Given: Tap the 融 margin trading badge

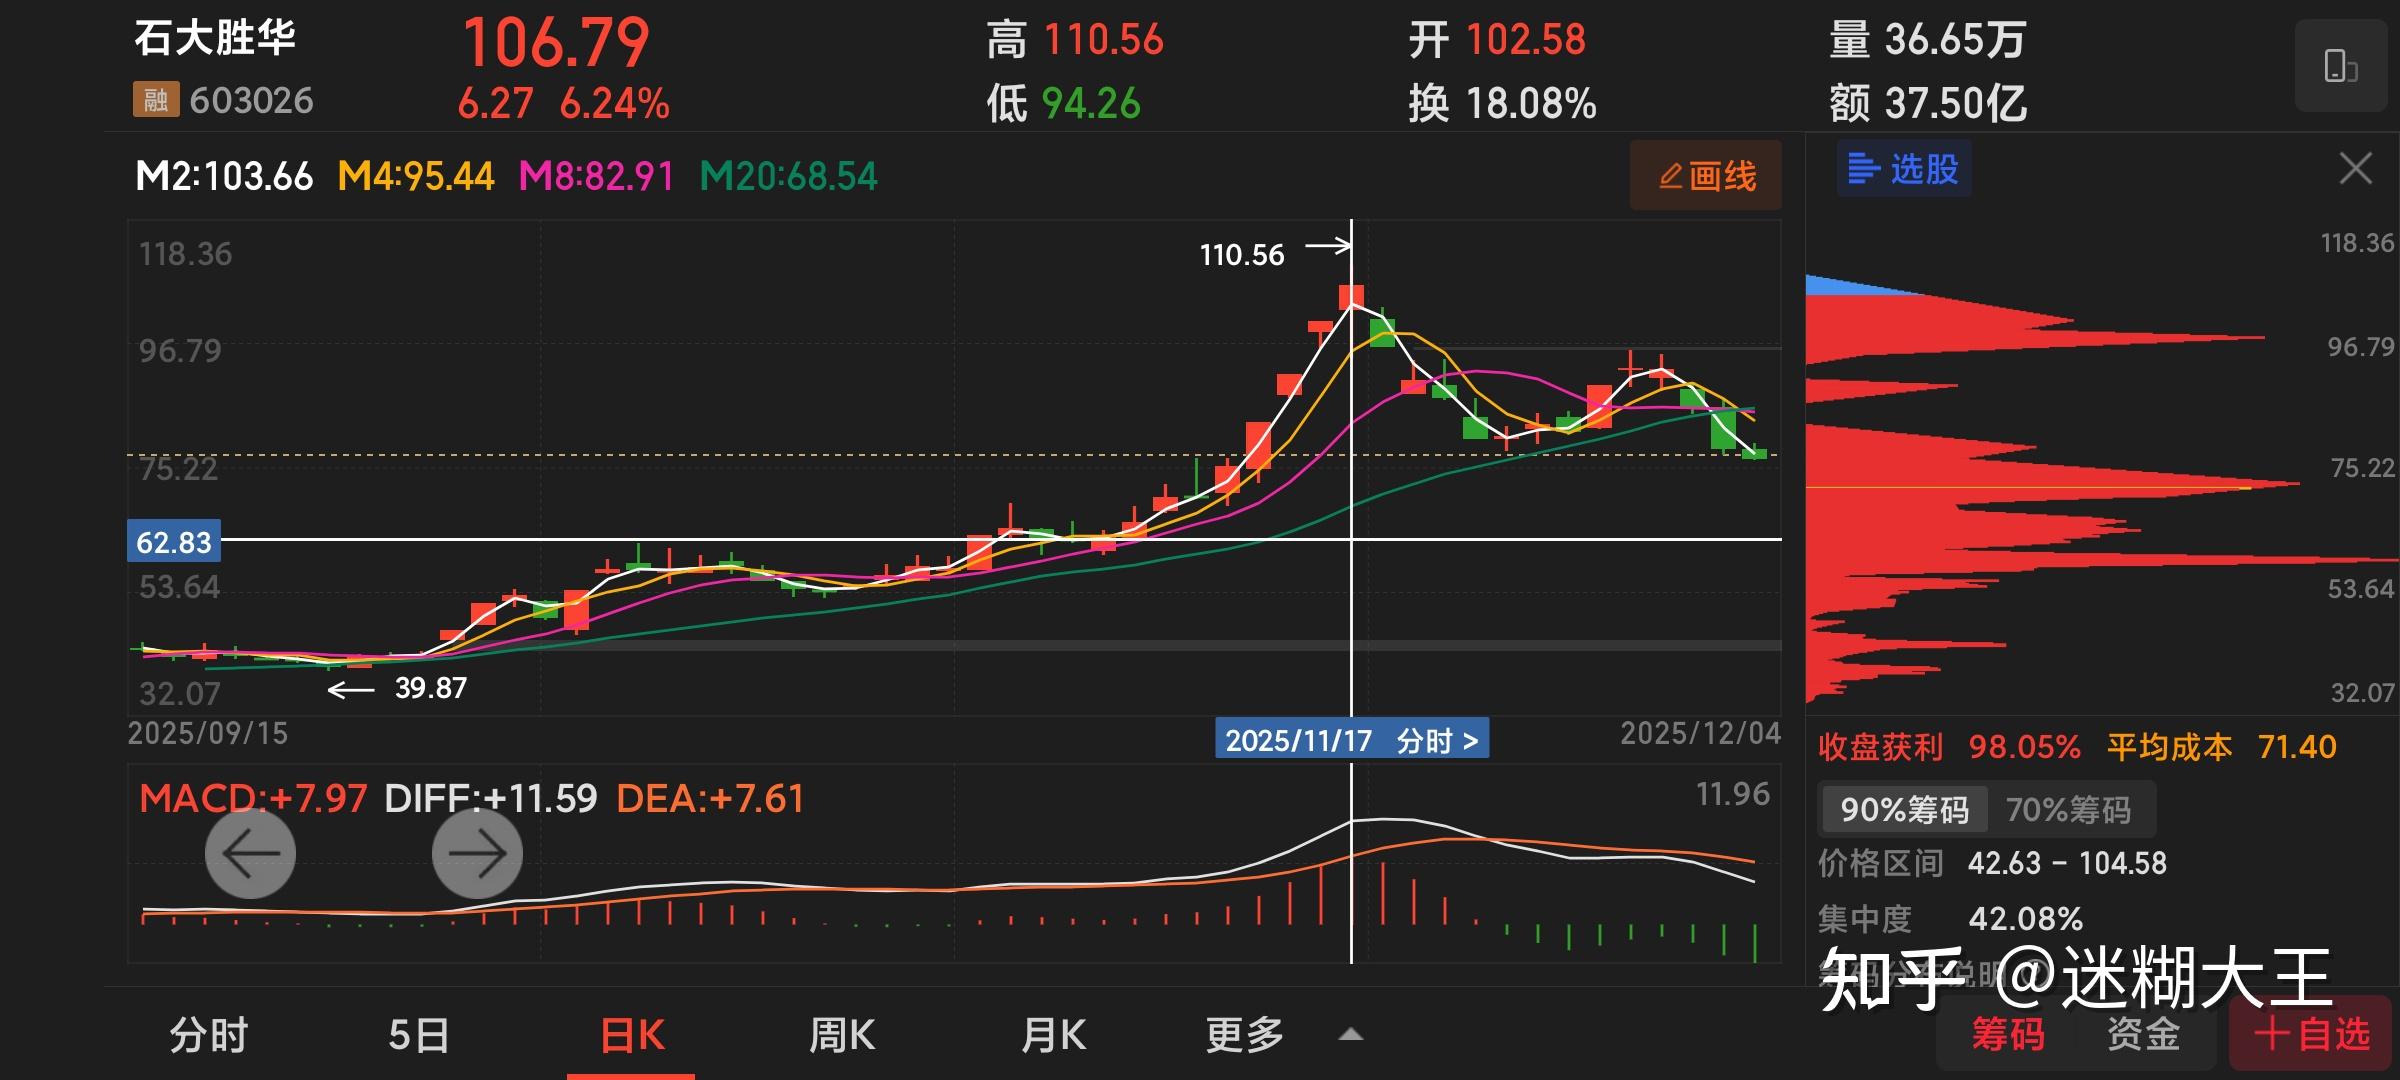Looking at the screenshot, I should (155, 100).
